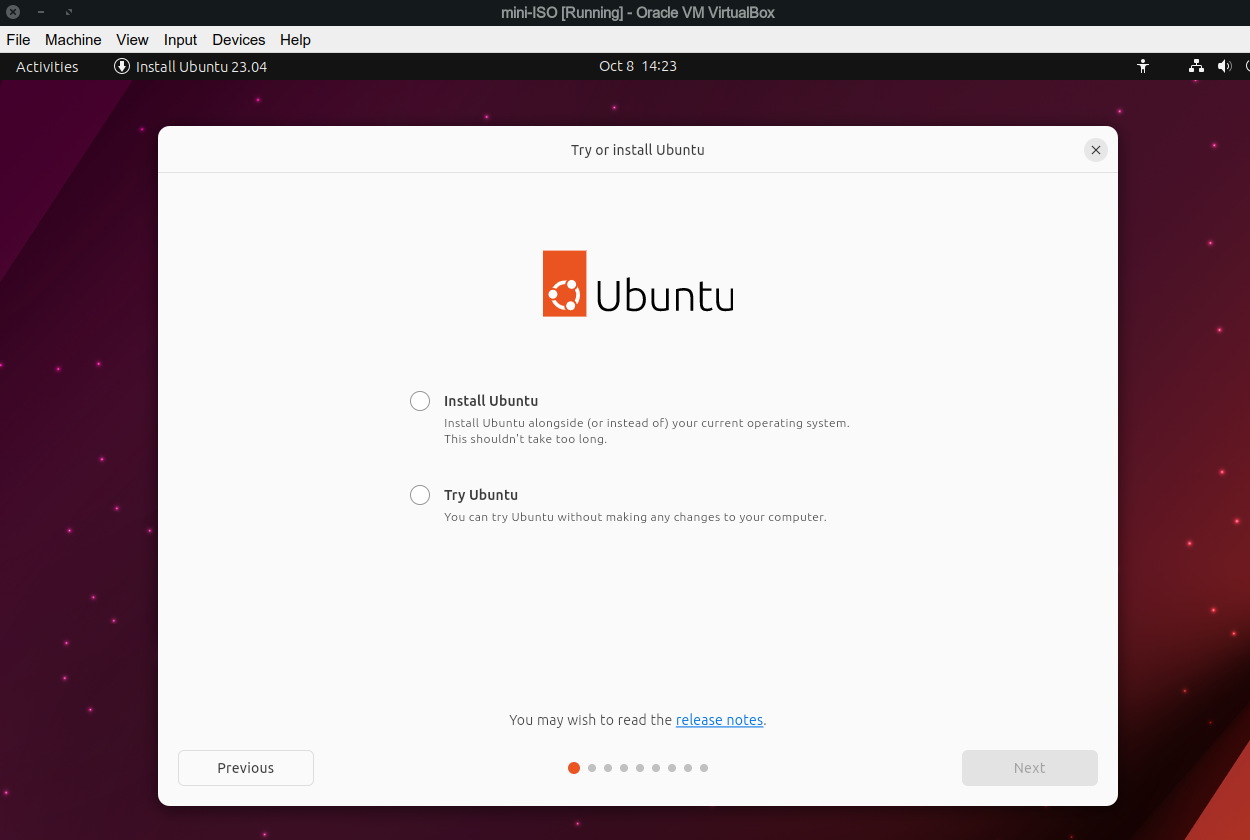Open the release notes link
The image size is (1250, 840).
719,719
